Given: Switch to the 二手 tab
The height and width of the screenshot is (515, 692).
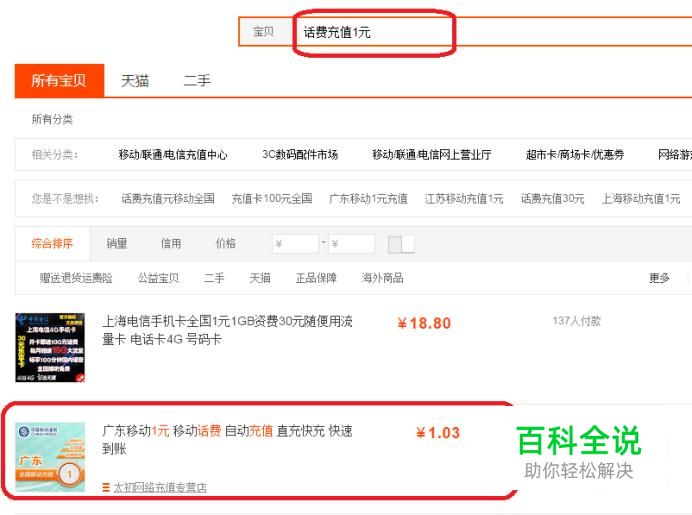Looking at the screenshot, I should point(197,81).
